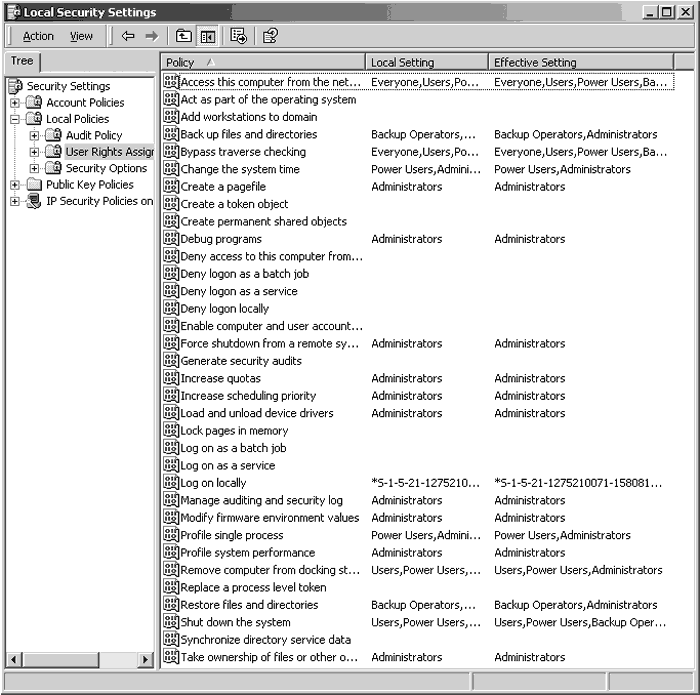Click the Security Options folder icon

pos(54,168)
